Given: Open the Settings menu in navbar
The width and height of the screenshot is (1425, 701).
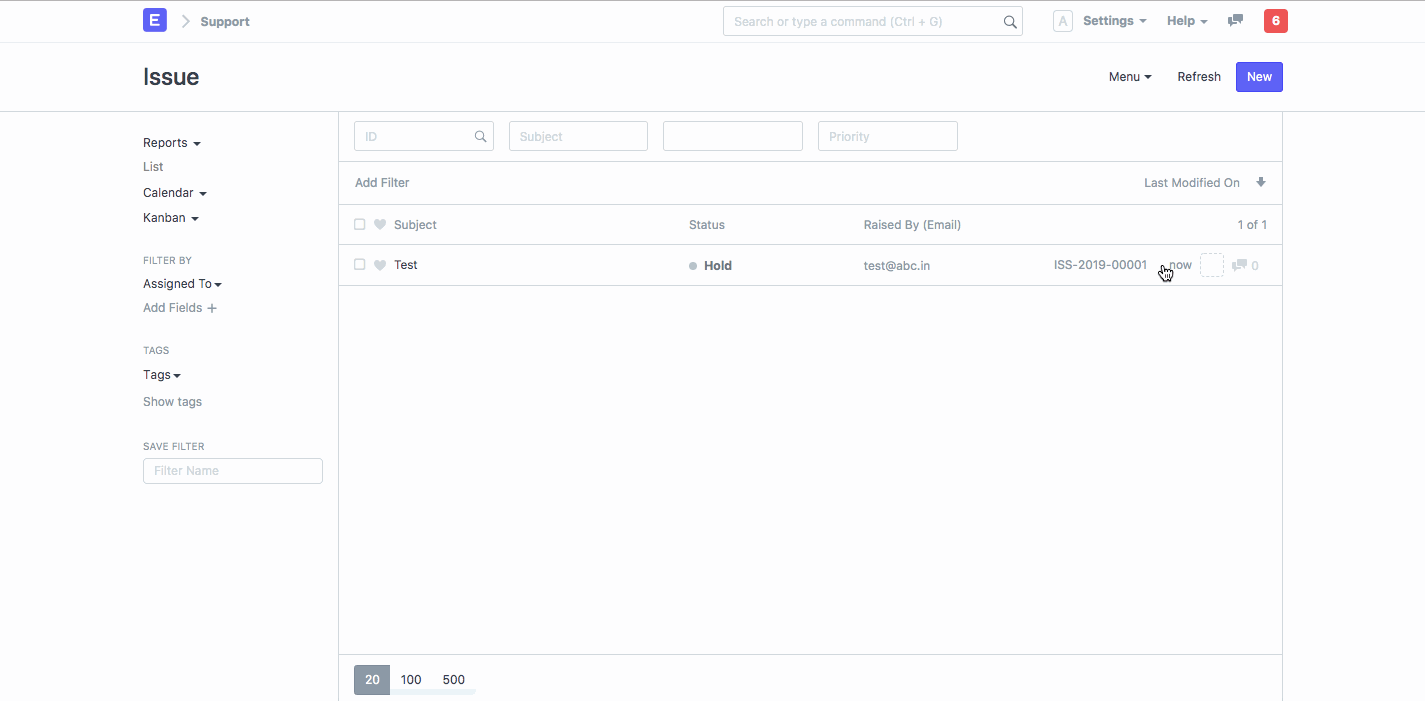Looking at the screenshot, I should click(1114, 21).
